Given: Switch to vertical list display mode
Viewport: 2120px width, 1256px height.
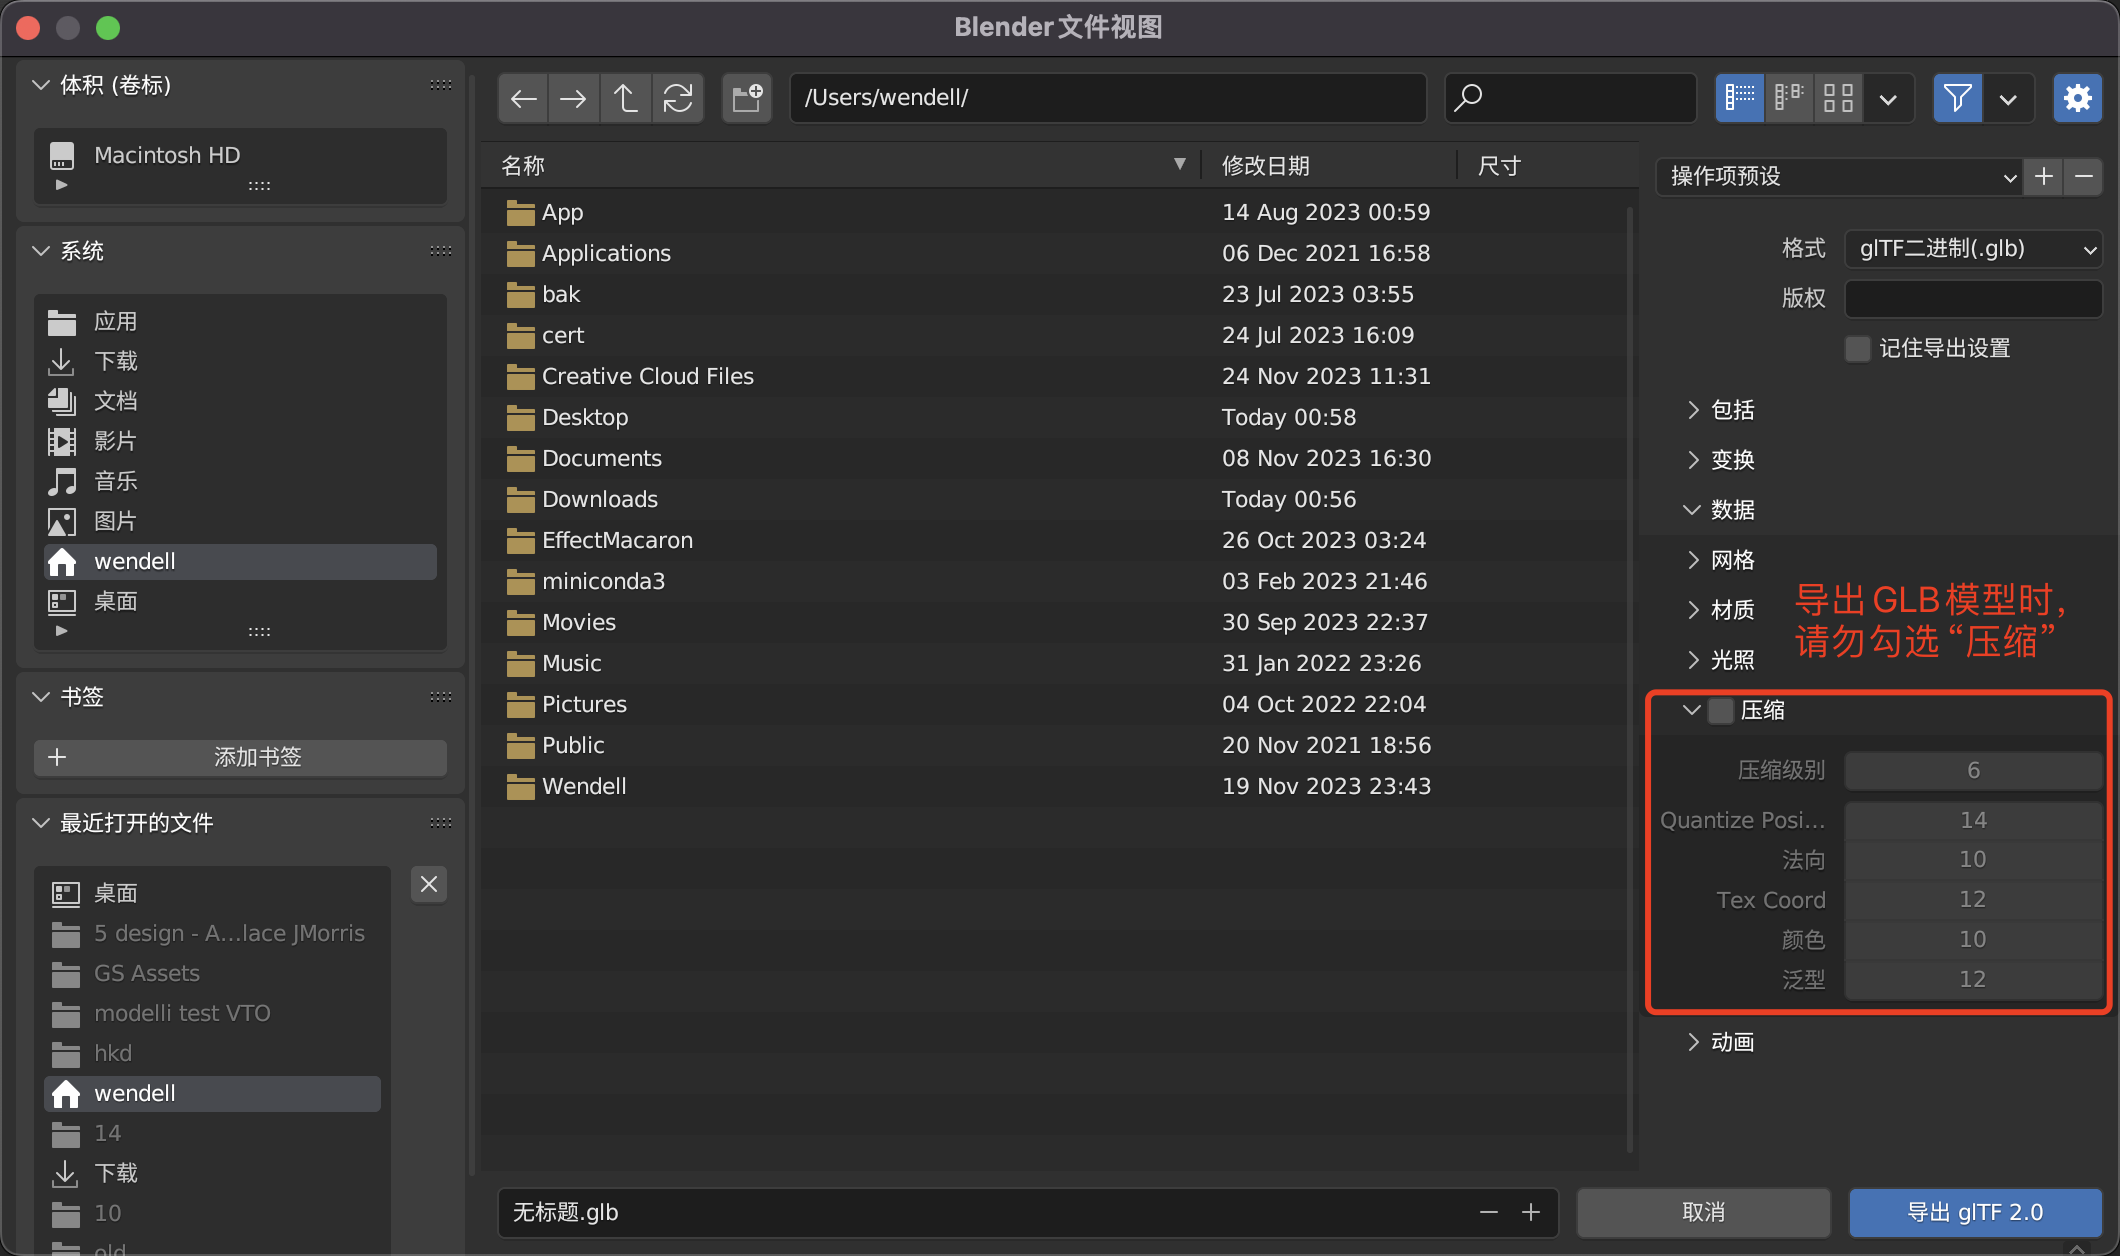Looking at the screenshot, I should (x=1740, y=98).
